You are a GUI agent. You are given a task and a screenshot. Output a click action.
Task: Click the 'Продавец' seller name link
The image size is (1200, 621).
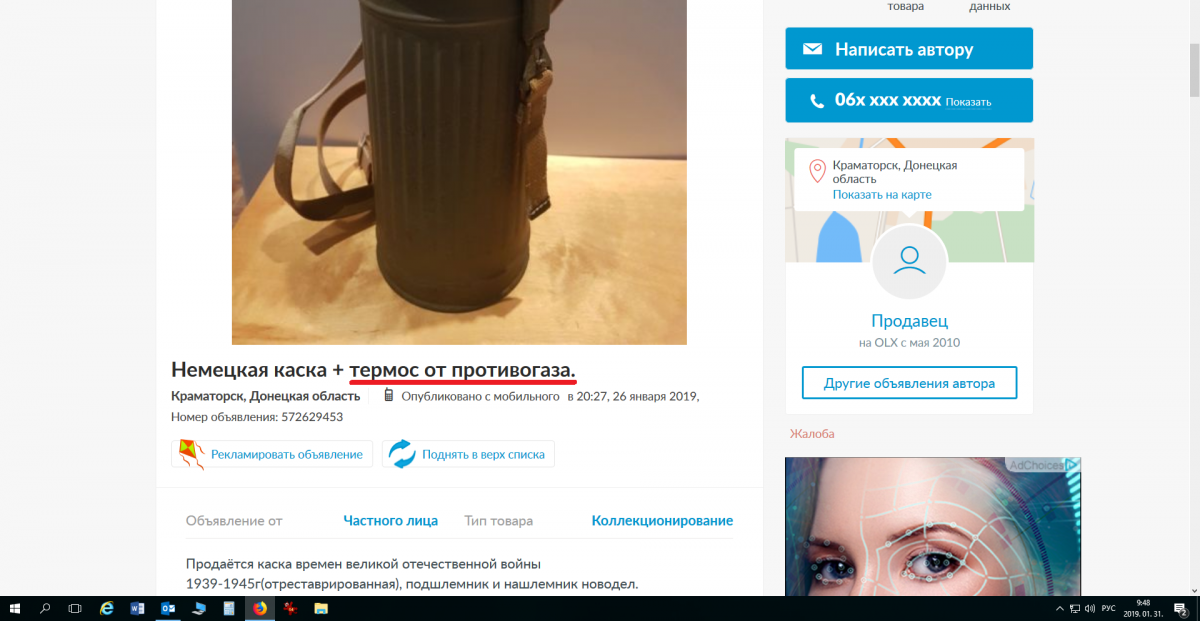pos(909,321)
